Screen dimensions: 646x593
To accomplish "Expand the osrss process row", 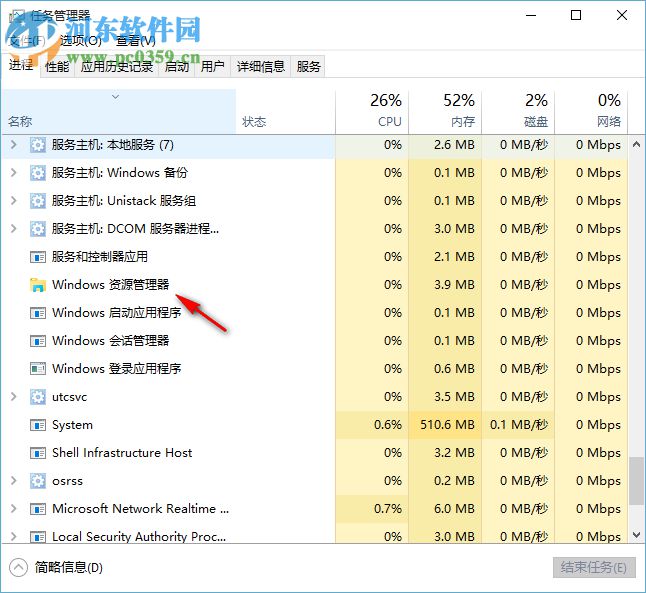I will point(14,481).
